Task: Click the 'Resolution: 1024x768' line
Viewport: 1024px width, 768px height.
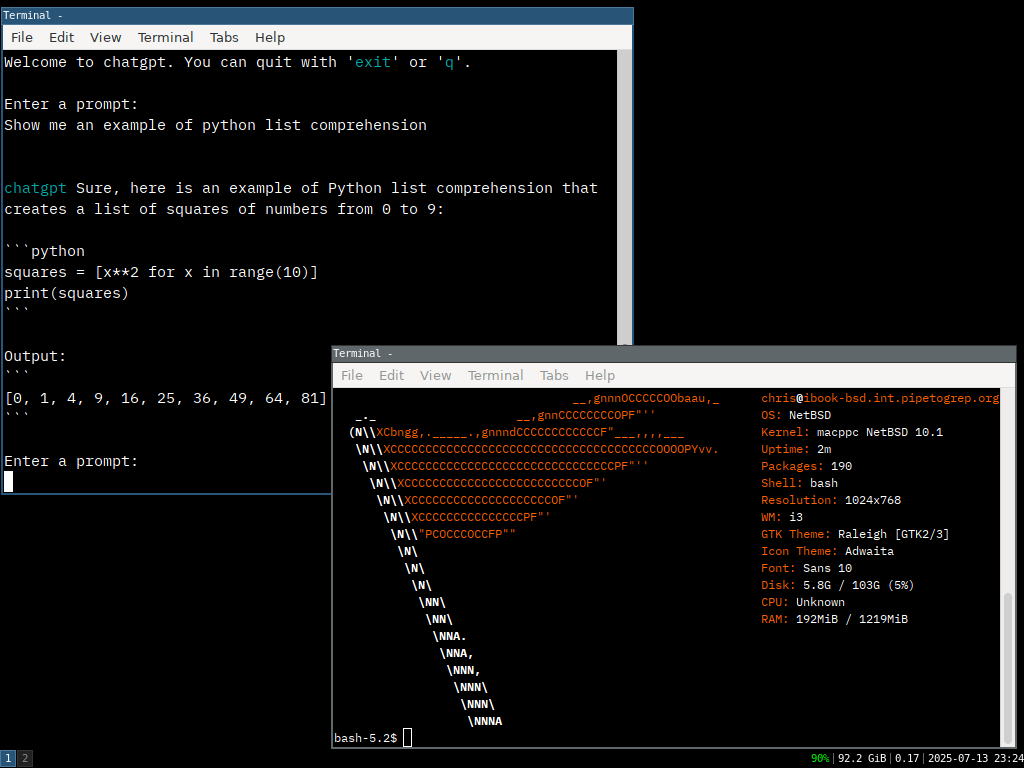Action: 831,500
